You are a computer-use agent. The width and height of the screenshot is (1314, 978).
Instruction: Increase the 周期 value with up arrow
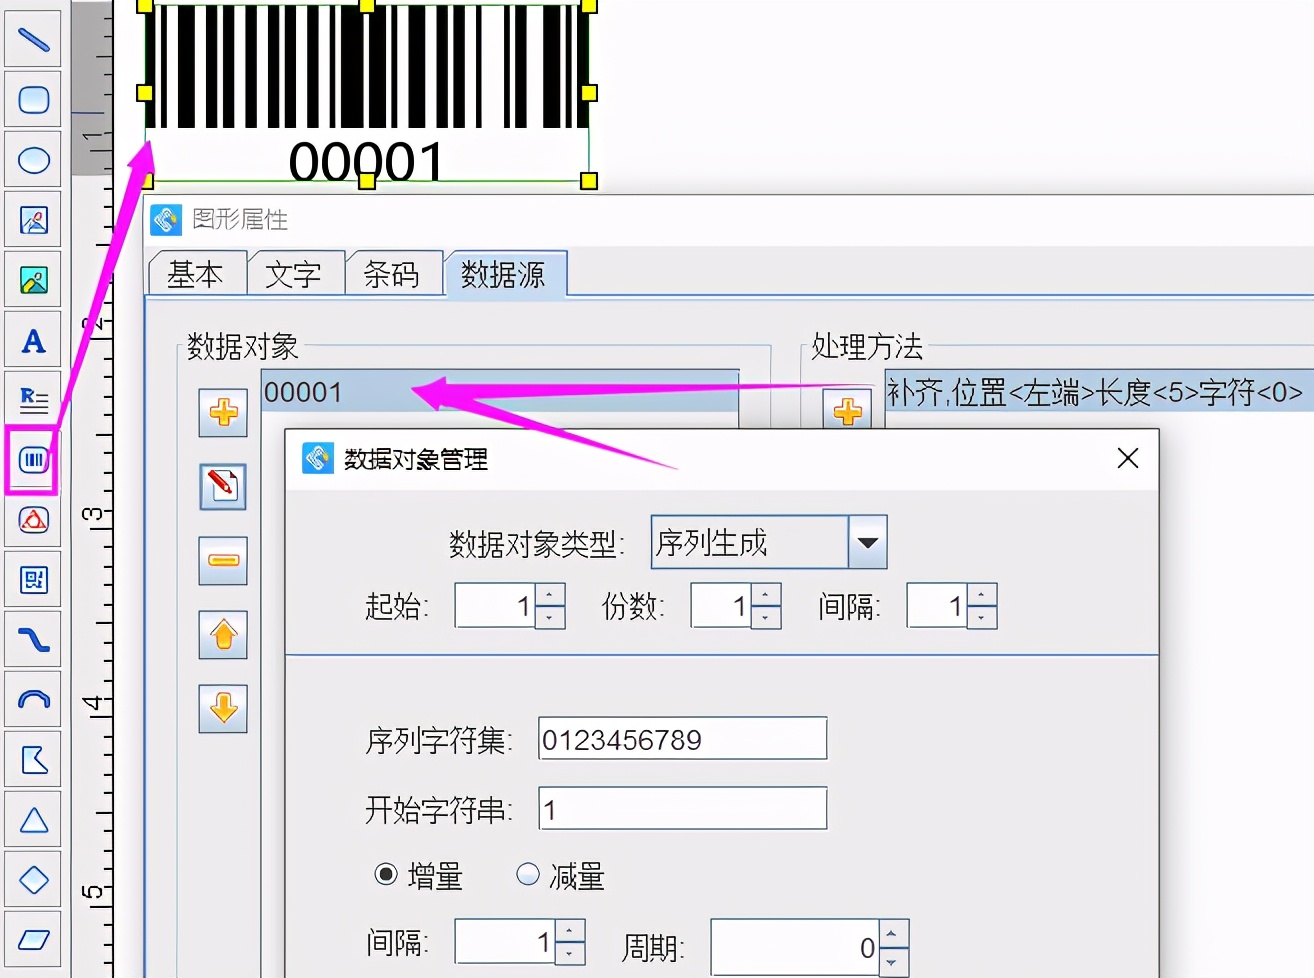click(x=893, y=934)
